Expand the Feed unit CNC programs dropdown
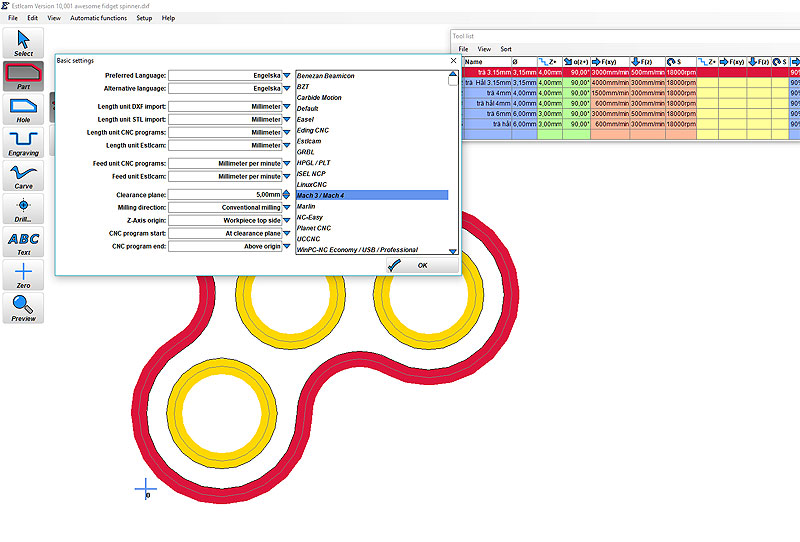 pyautogui.click(x=286, y=162)
